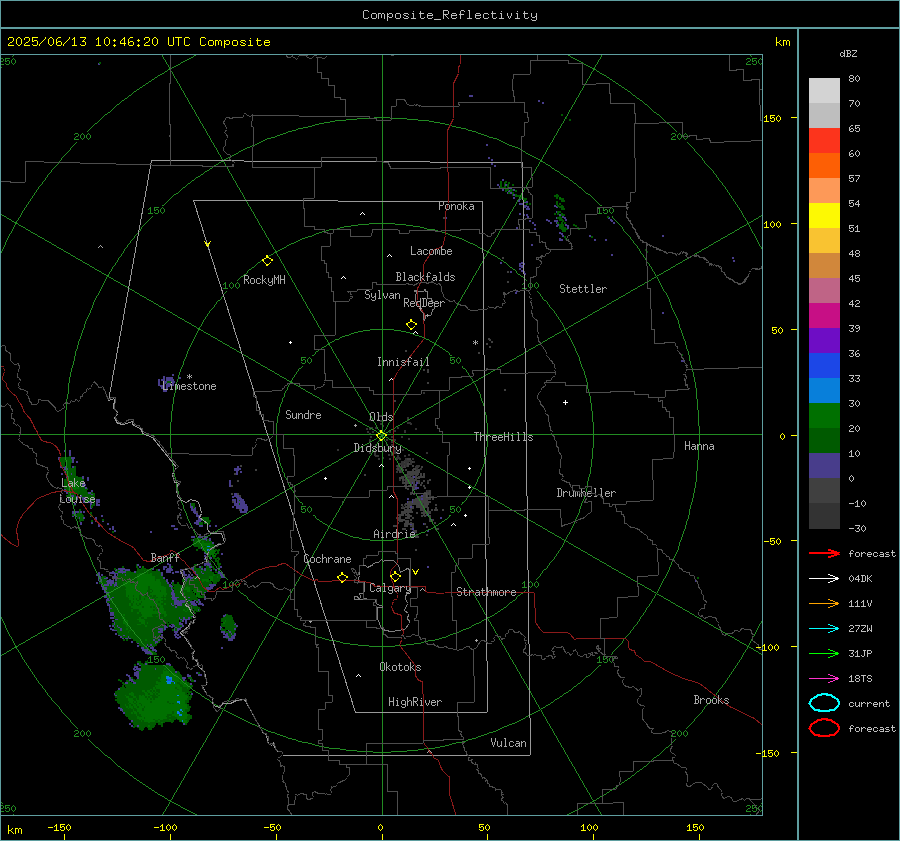
Task: Click the yellow diamond marker near Cochrane
Action: (342, 578)
